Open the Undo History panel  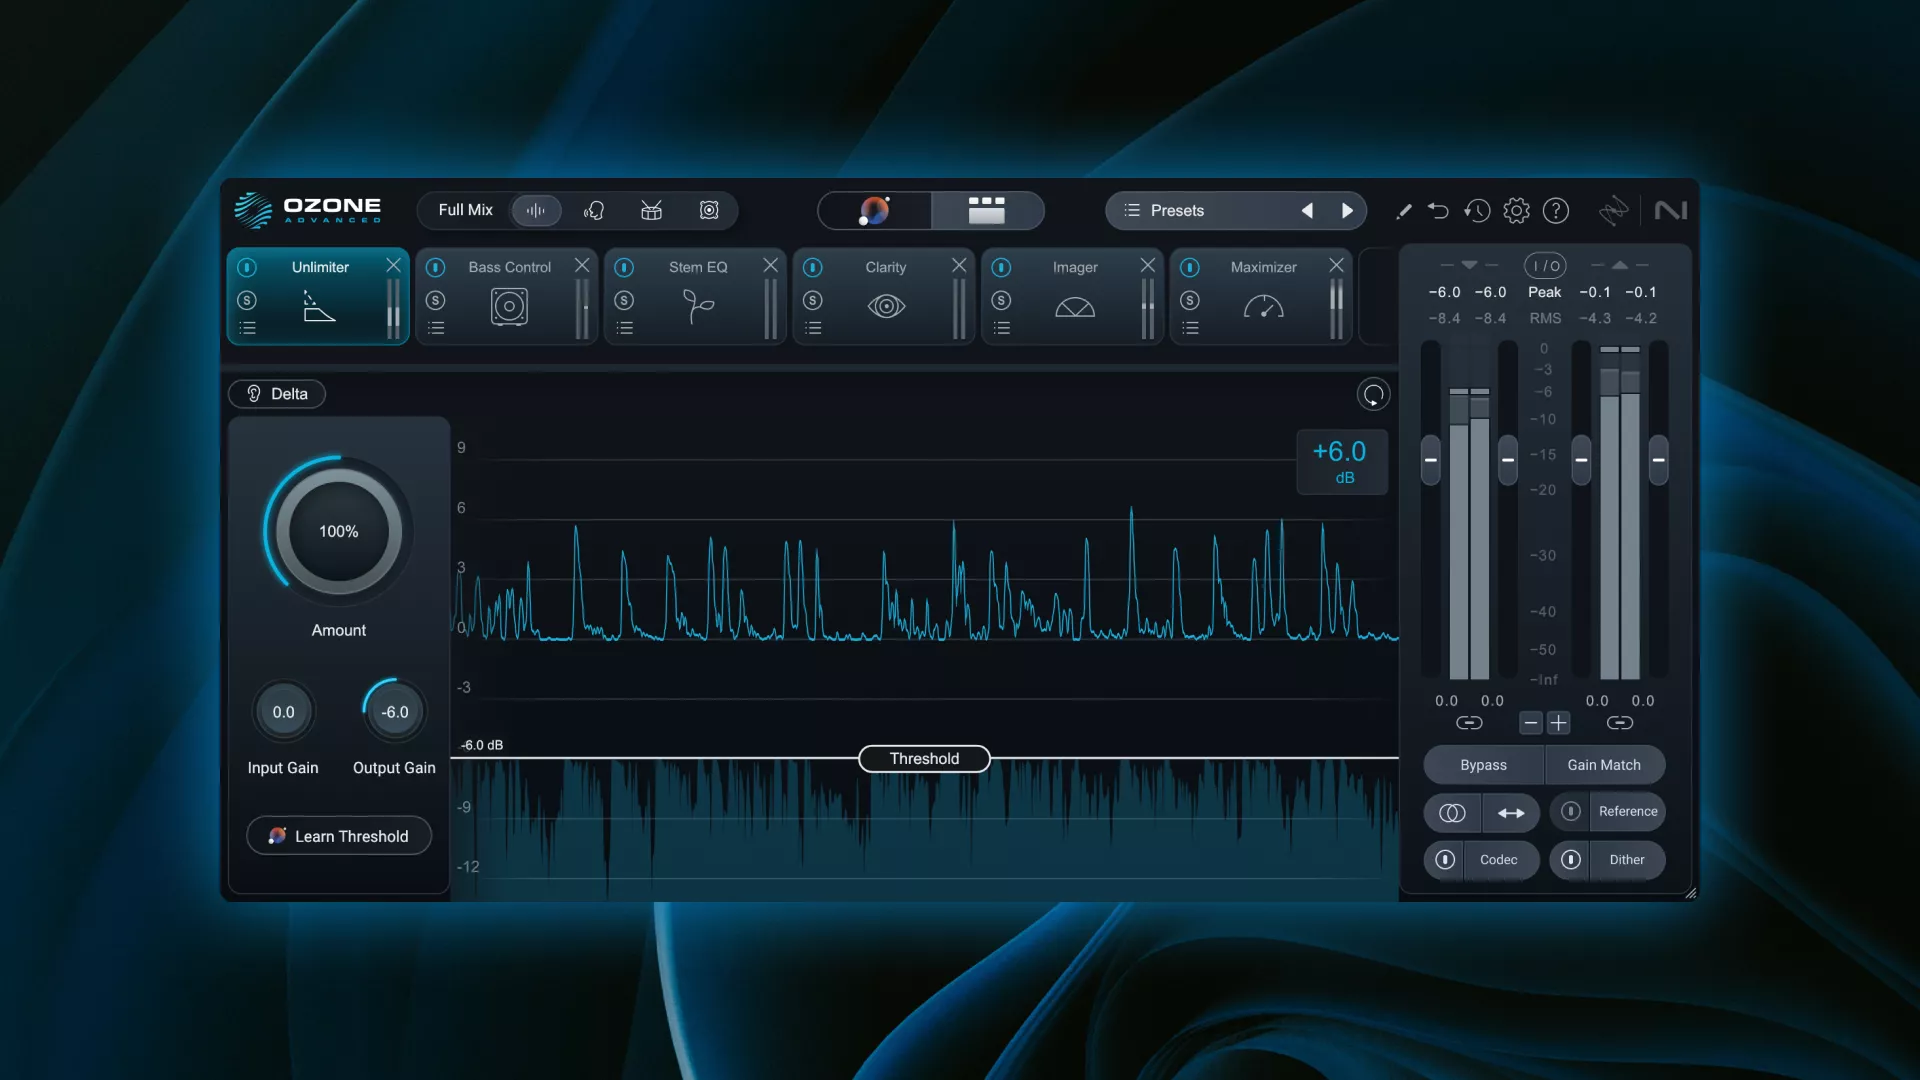[x=1478, y=210]
